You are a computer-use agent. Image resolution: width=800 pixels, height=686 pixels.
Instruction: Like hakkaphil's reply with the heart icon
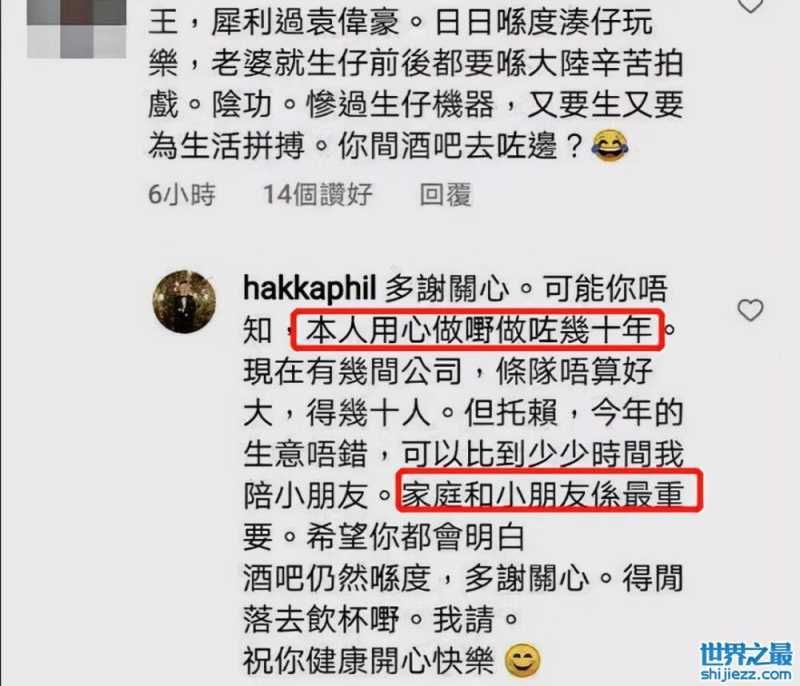pos(750,311)
